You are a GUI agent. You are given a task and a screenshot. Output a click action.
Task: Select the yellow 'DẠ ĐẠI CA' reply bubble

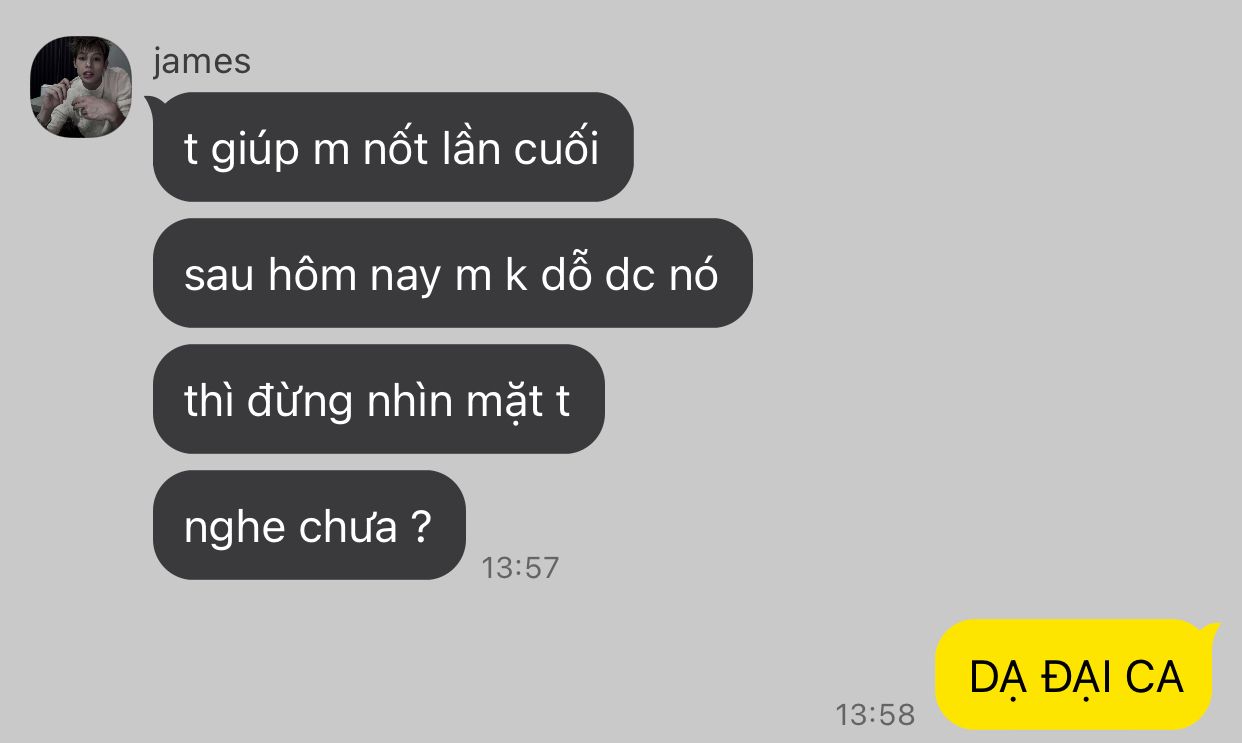tap(1074, 675)
